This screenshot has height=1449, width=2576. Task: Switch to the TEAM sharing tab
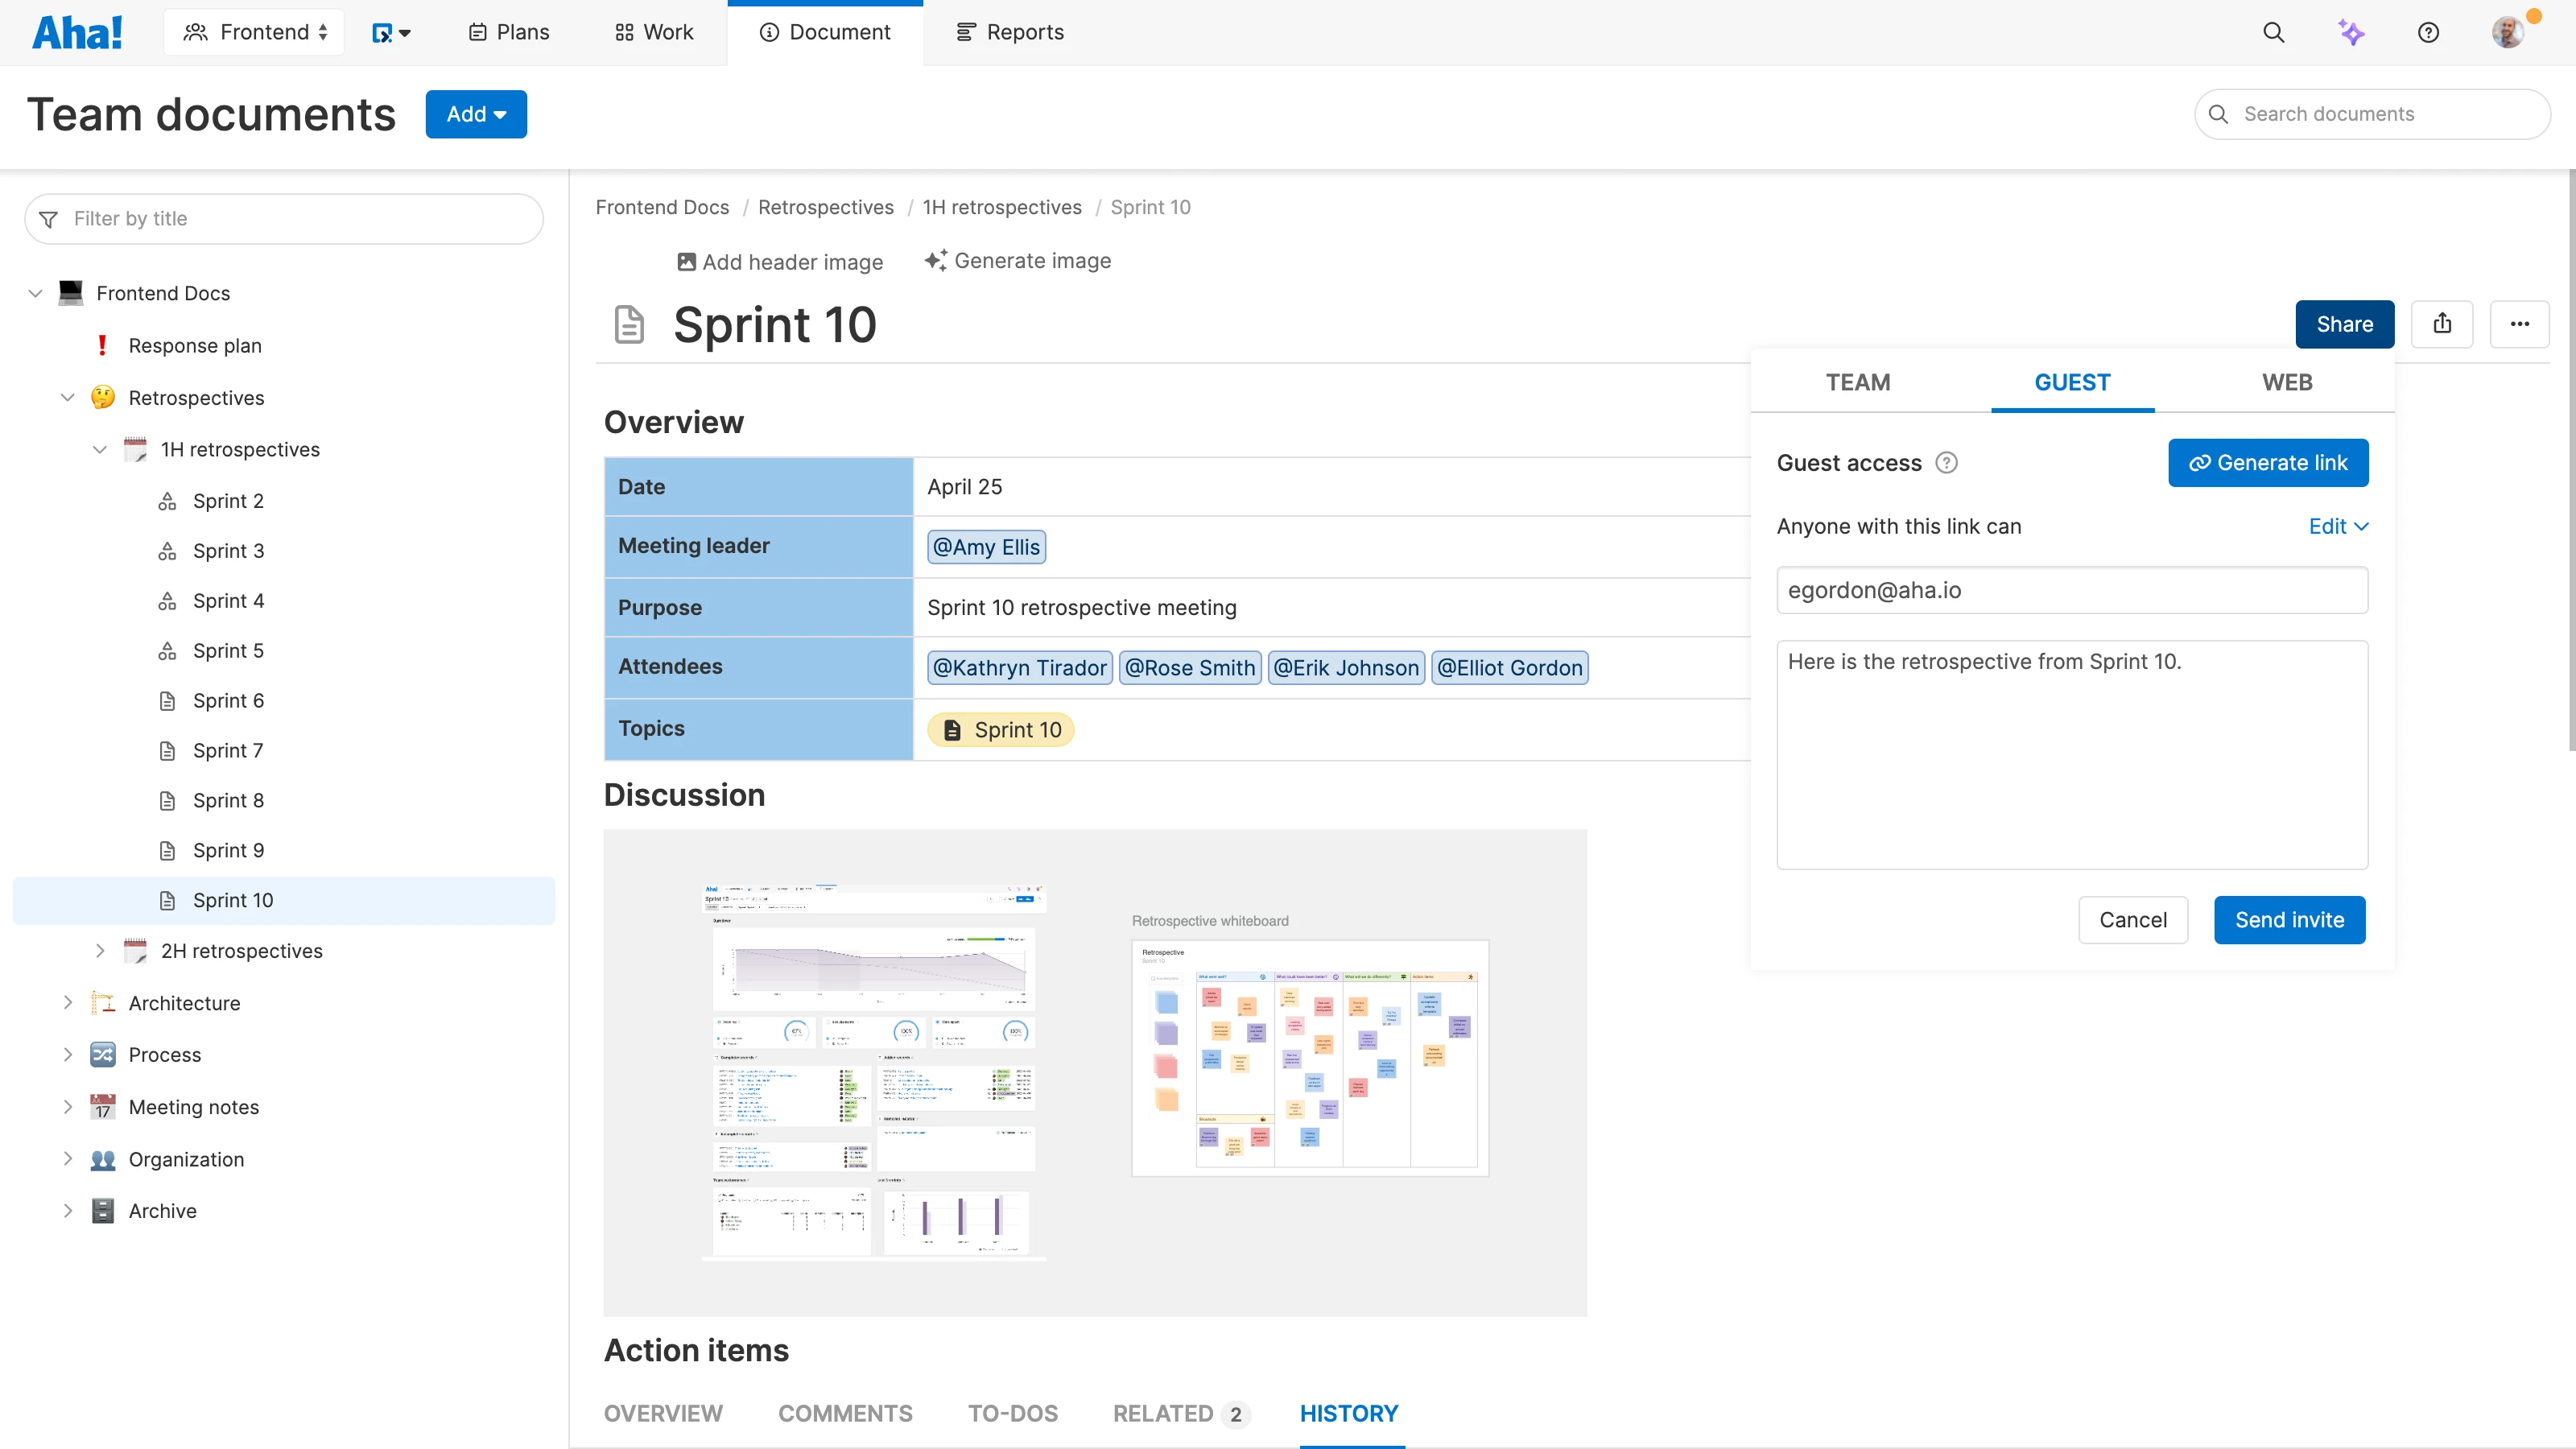(1858, 381)
